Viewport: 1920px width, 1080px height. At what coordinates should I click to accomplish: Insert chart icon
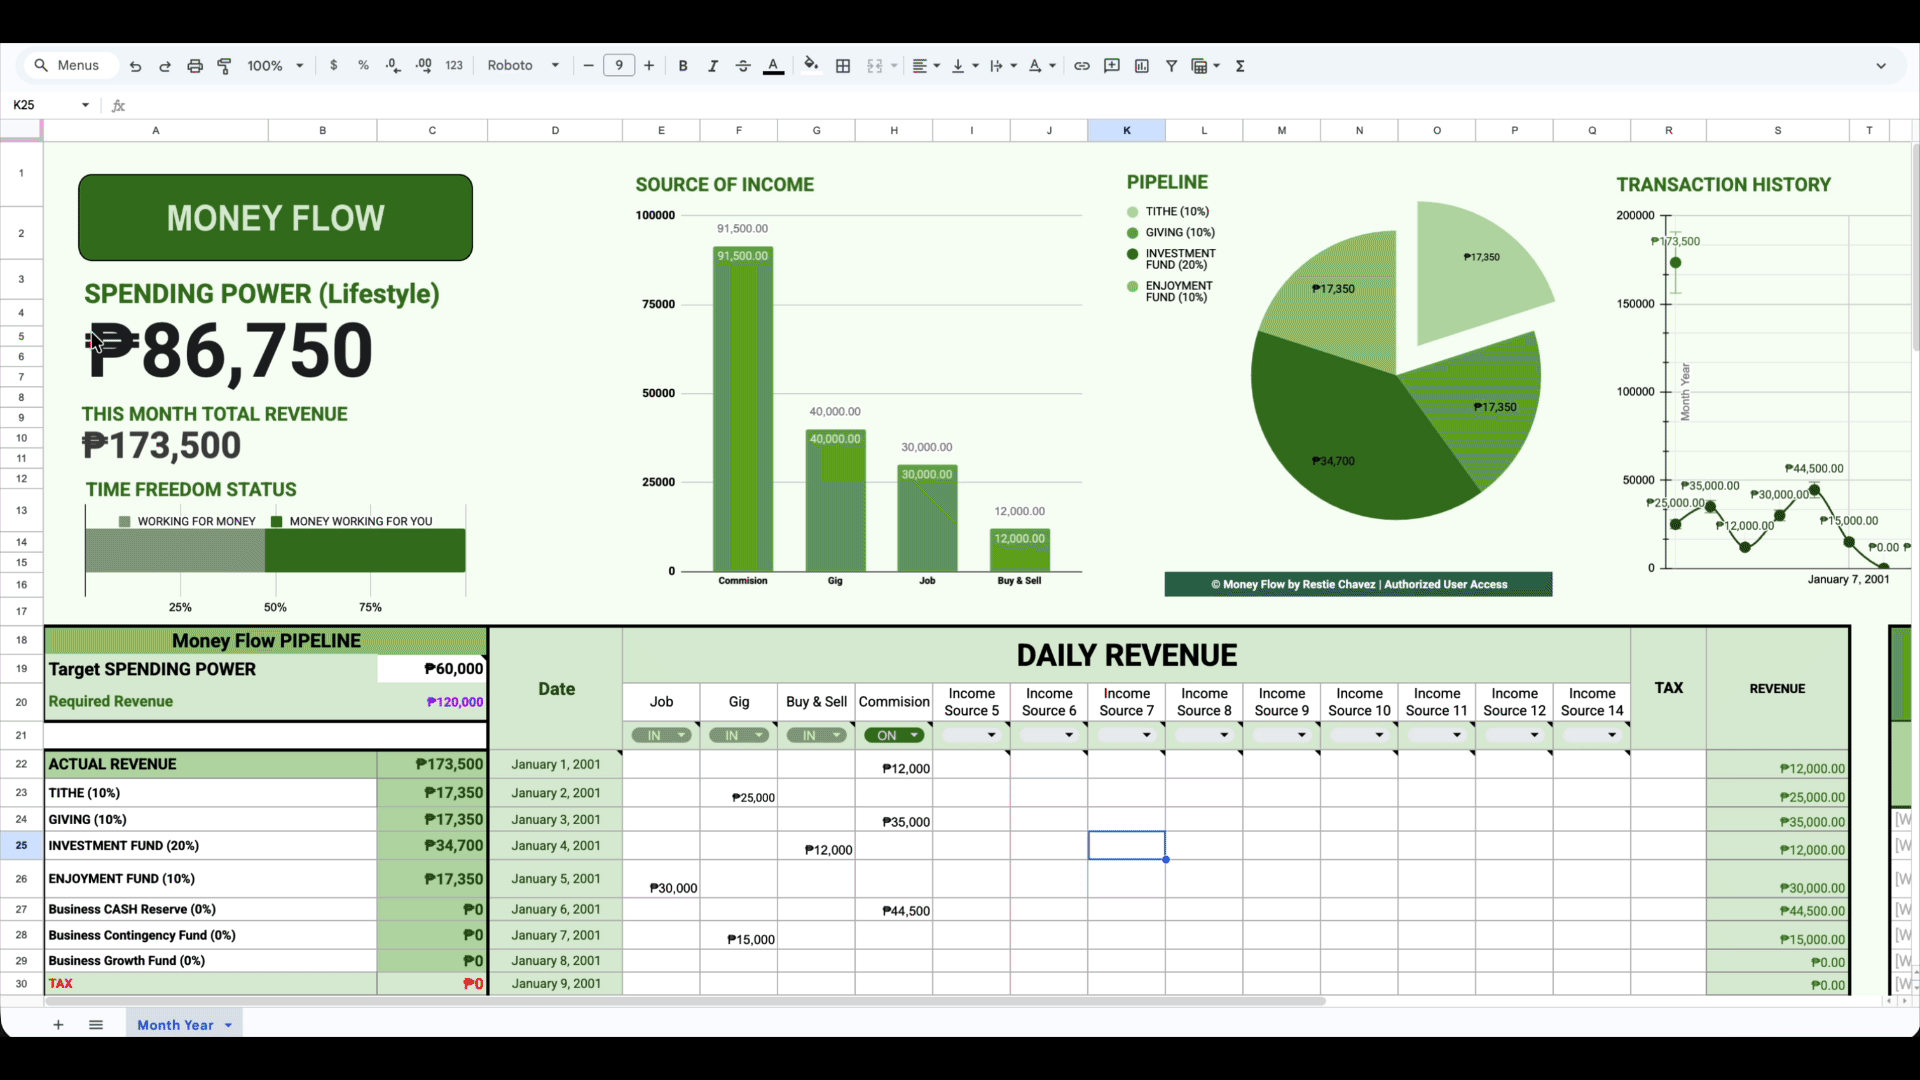pos(1142,66)
